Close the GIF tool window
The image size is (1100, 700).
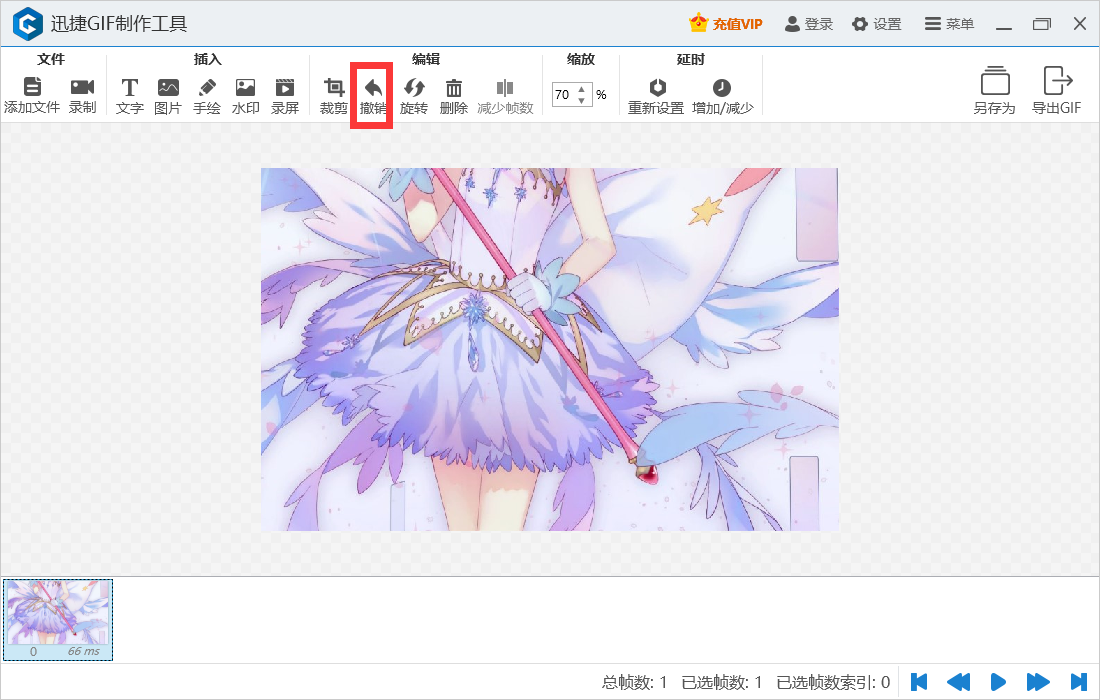pos(1080,24)
